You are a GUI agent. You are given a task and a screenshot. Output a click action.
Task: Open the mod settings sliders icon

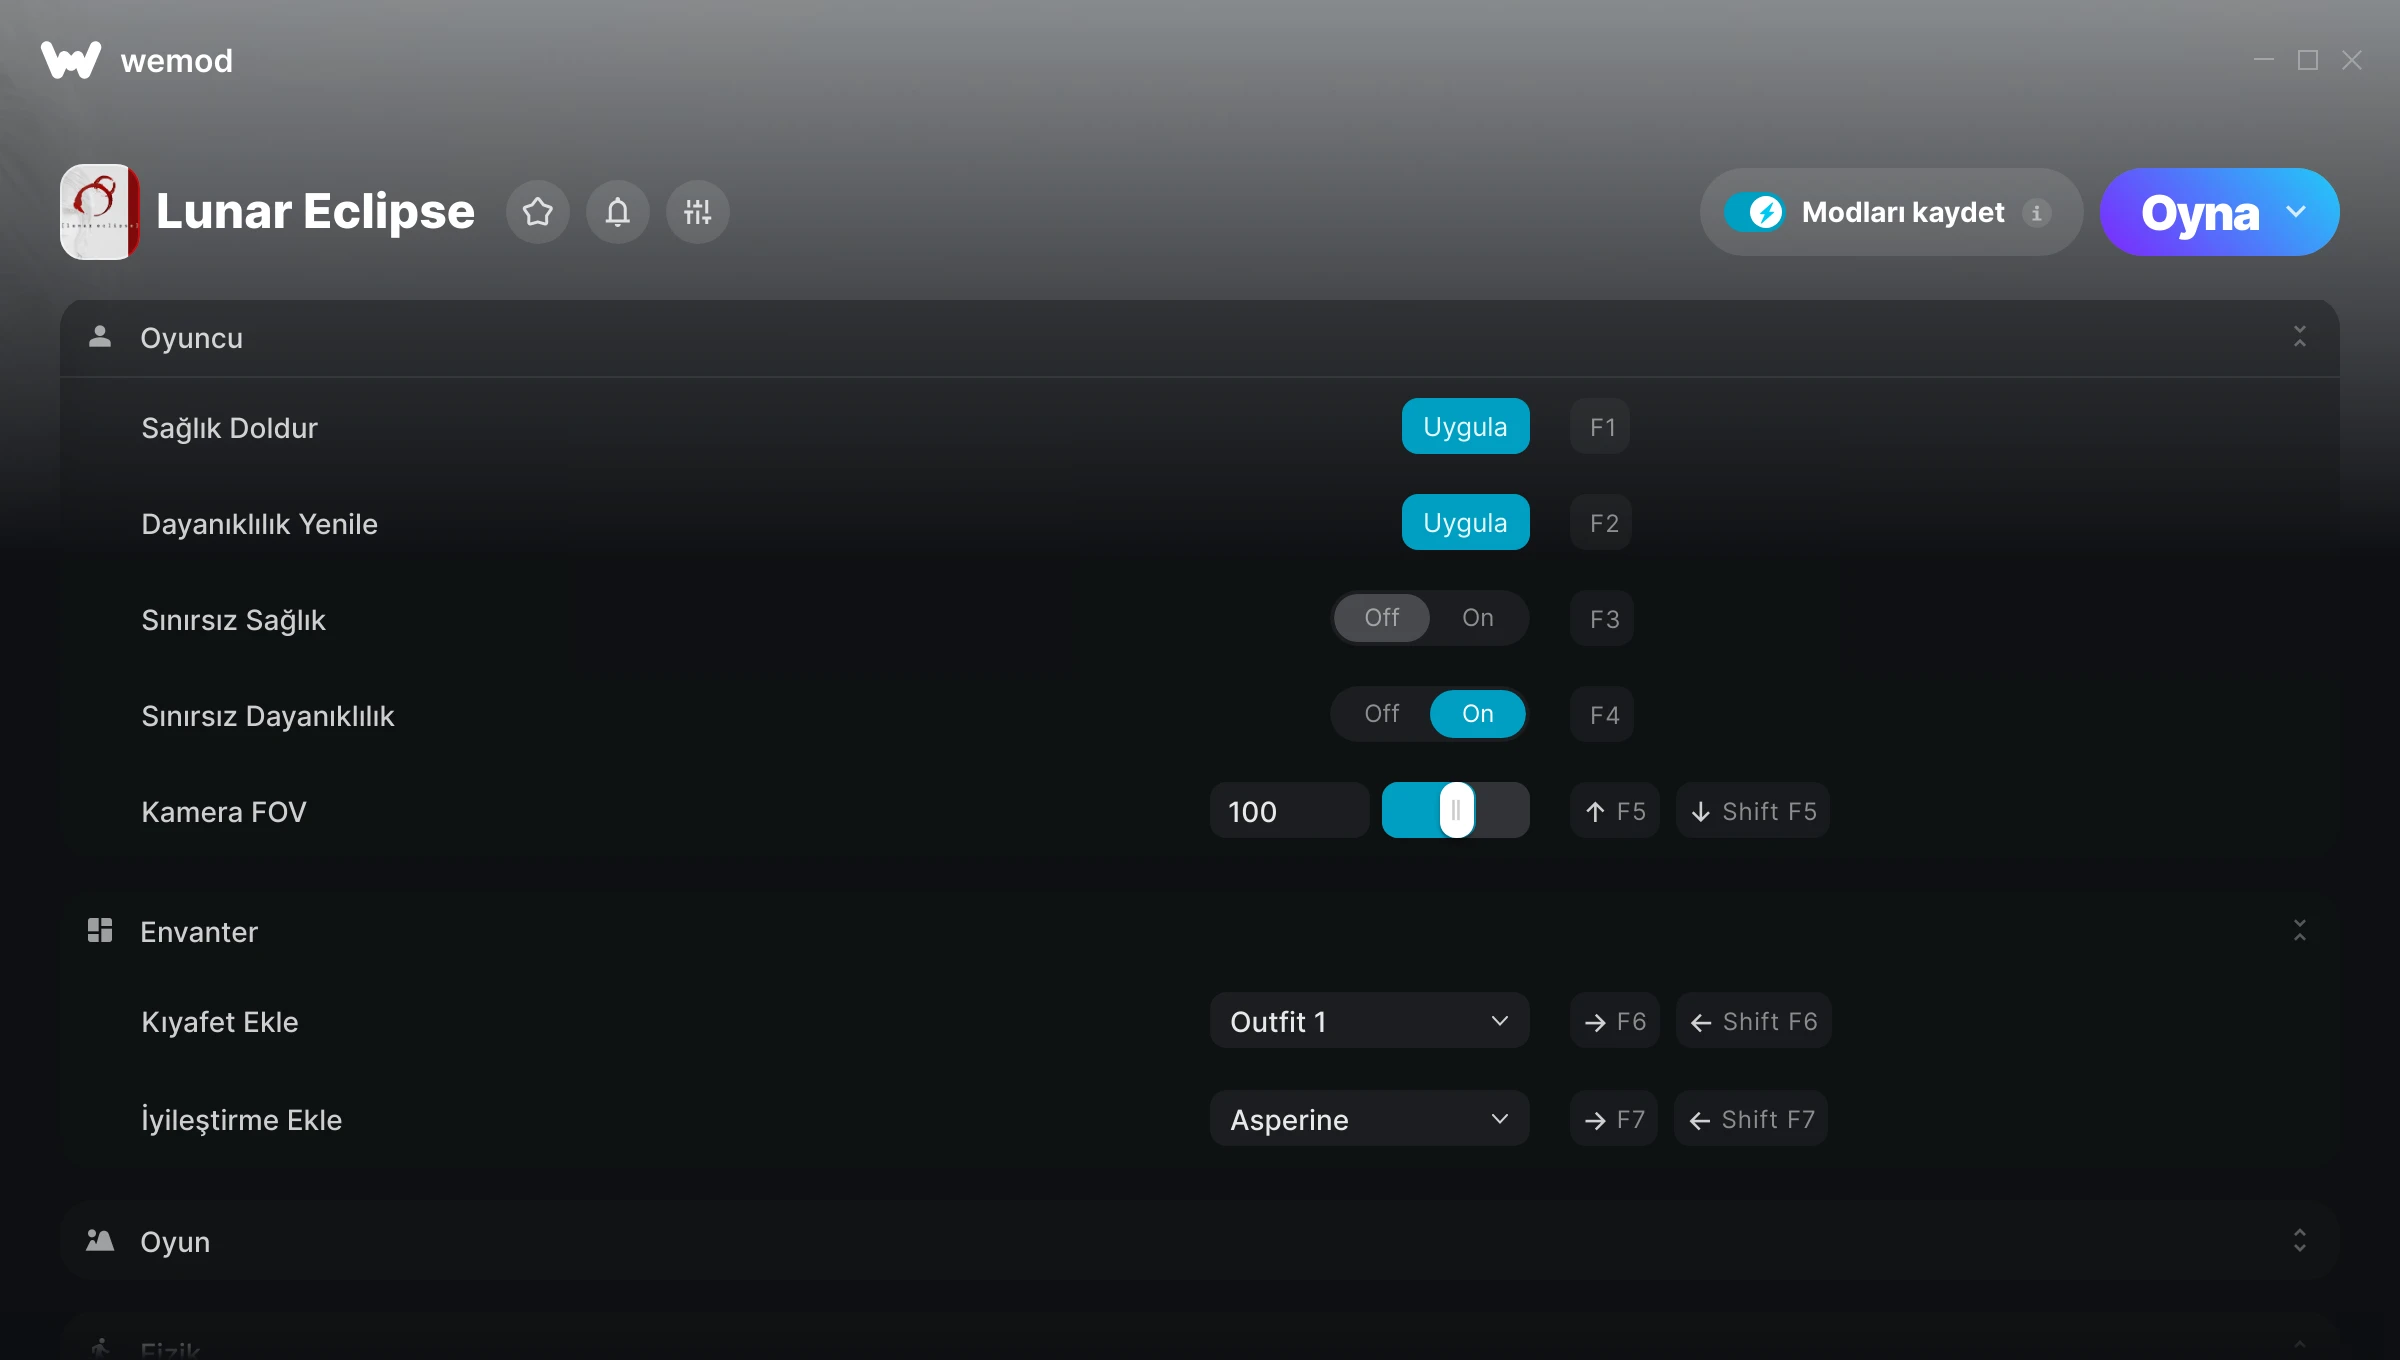coord(697,212)
